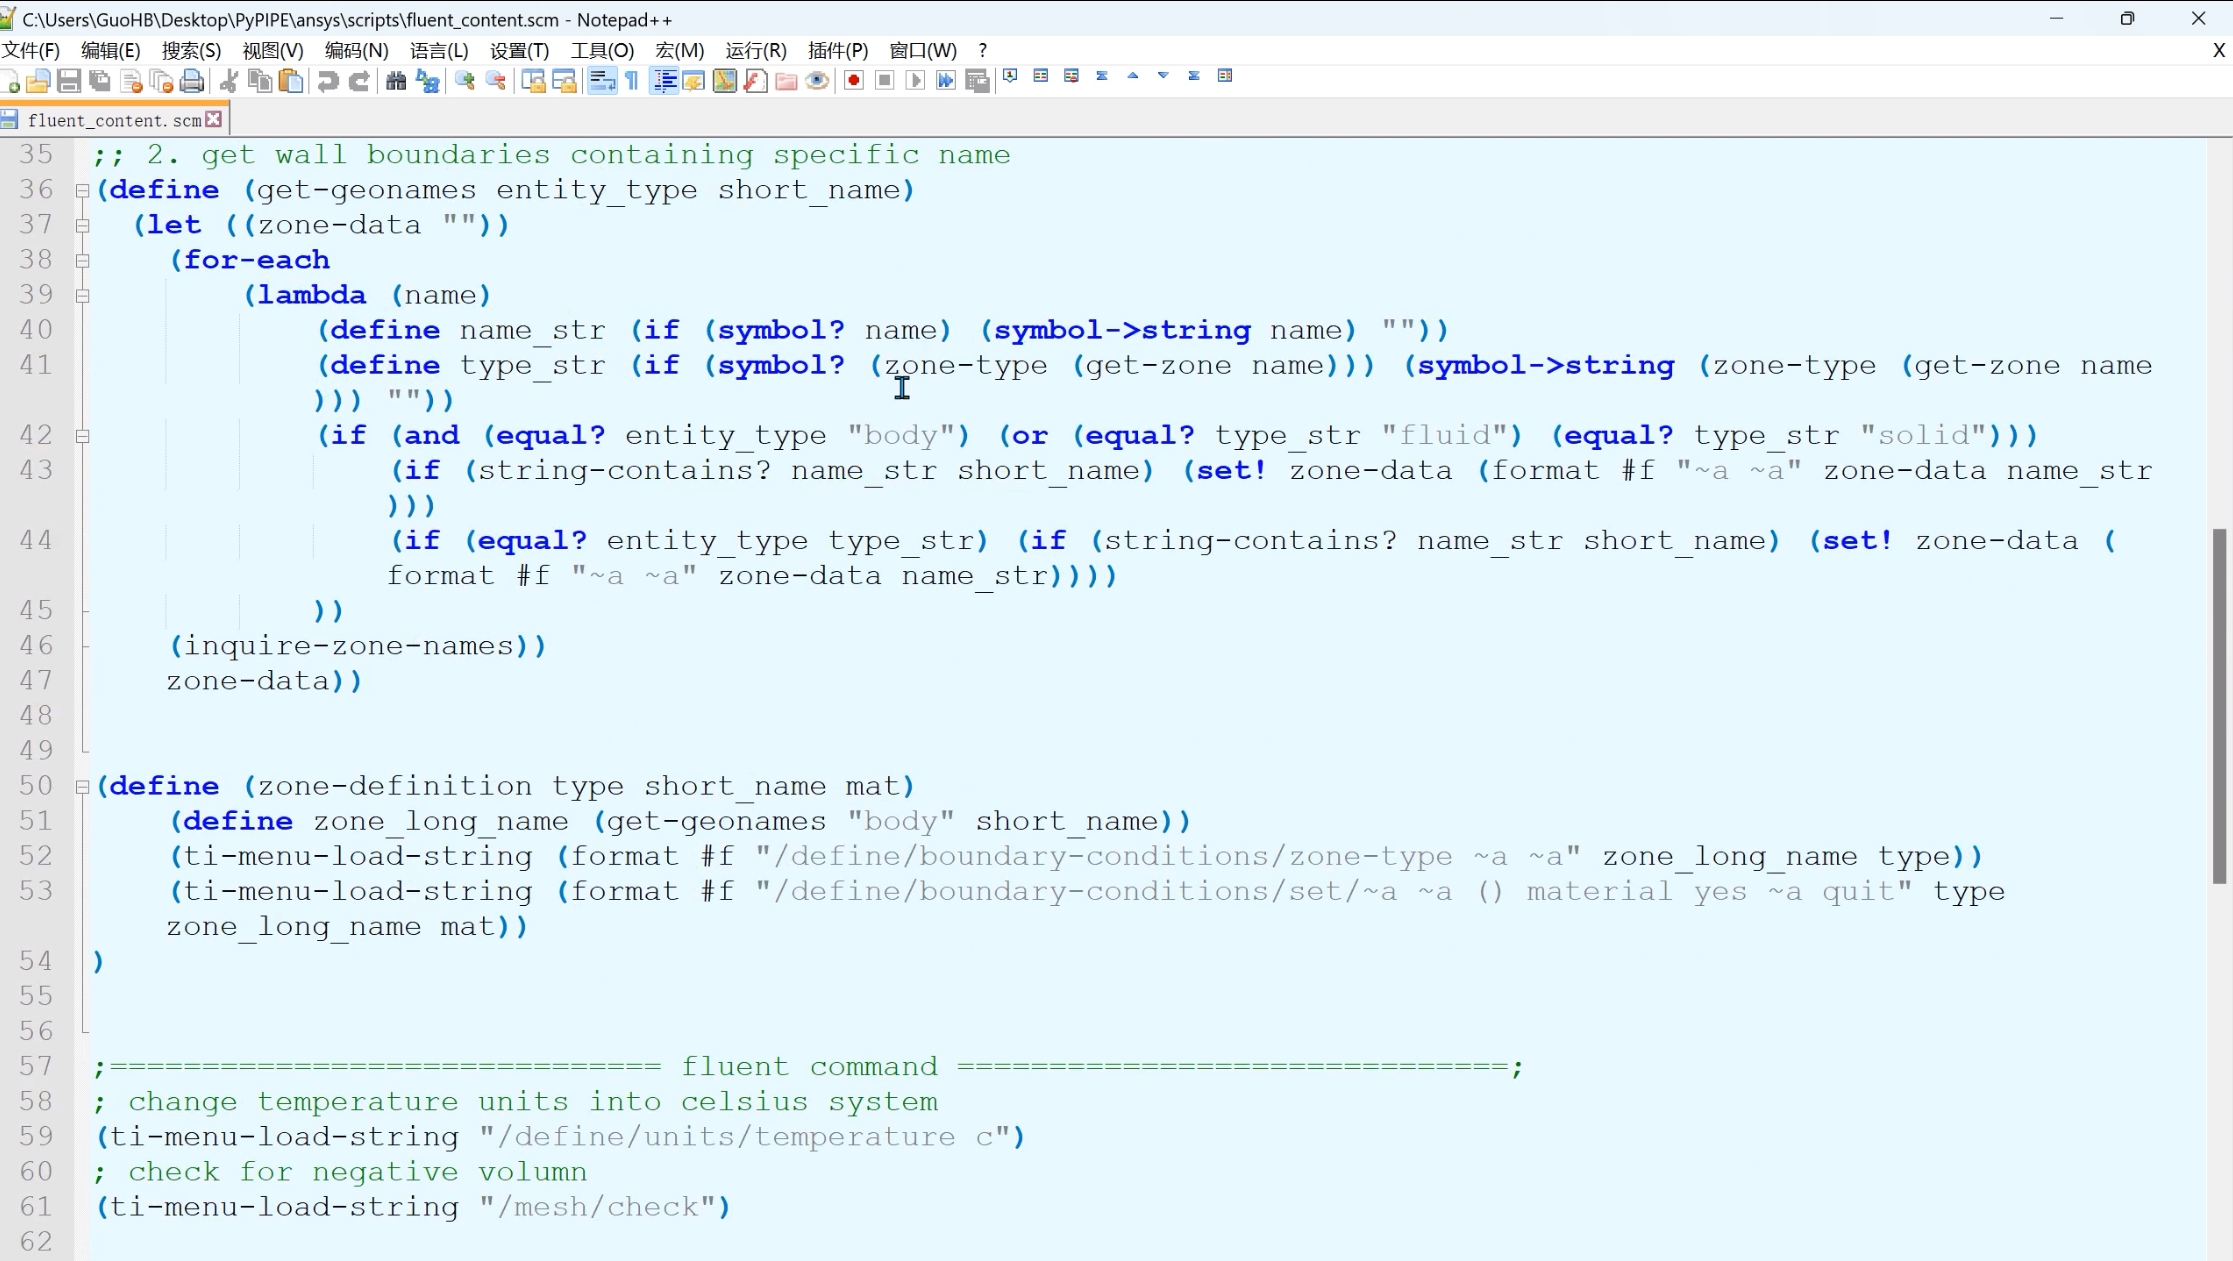Collapse the fold at line 36 get-geonames
This screenshot has width=2233, height=1261.
pyautogui.click(x=83, y=190)
